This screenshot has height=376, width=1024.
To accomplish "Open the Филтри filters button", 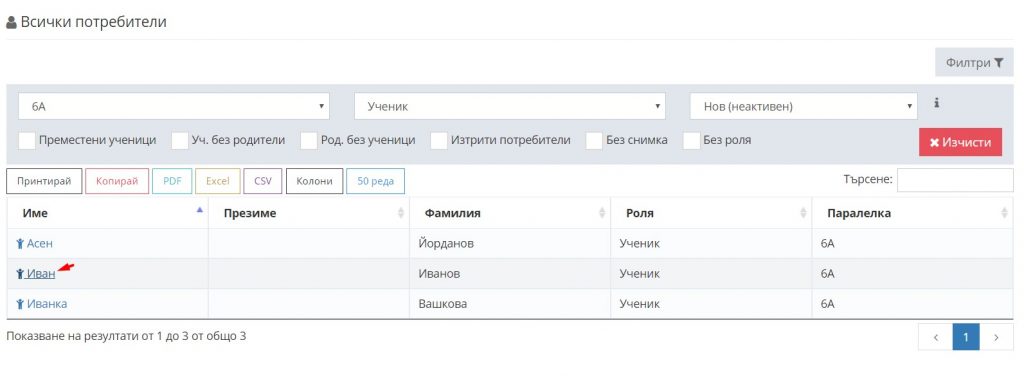I will pos(974,63).
